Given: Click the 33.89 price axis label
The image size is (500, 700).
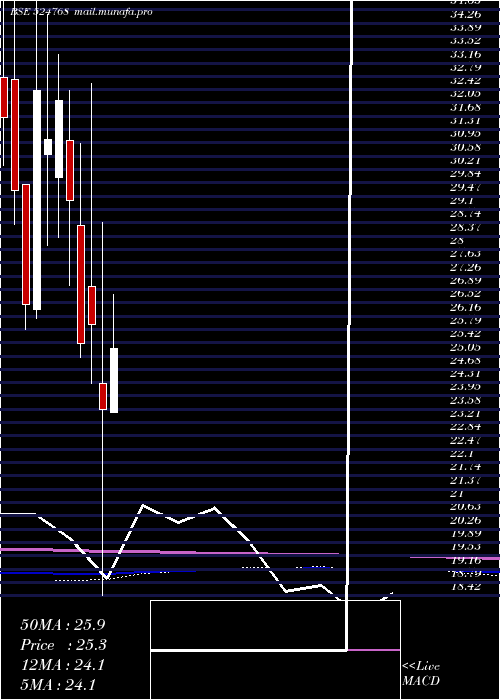Looking at the screenshot, I should pyautogui.click(x=466, y=27).
